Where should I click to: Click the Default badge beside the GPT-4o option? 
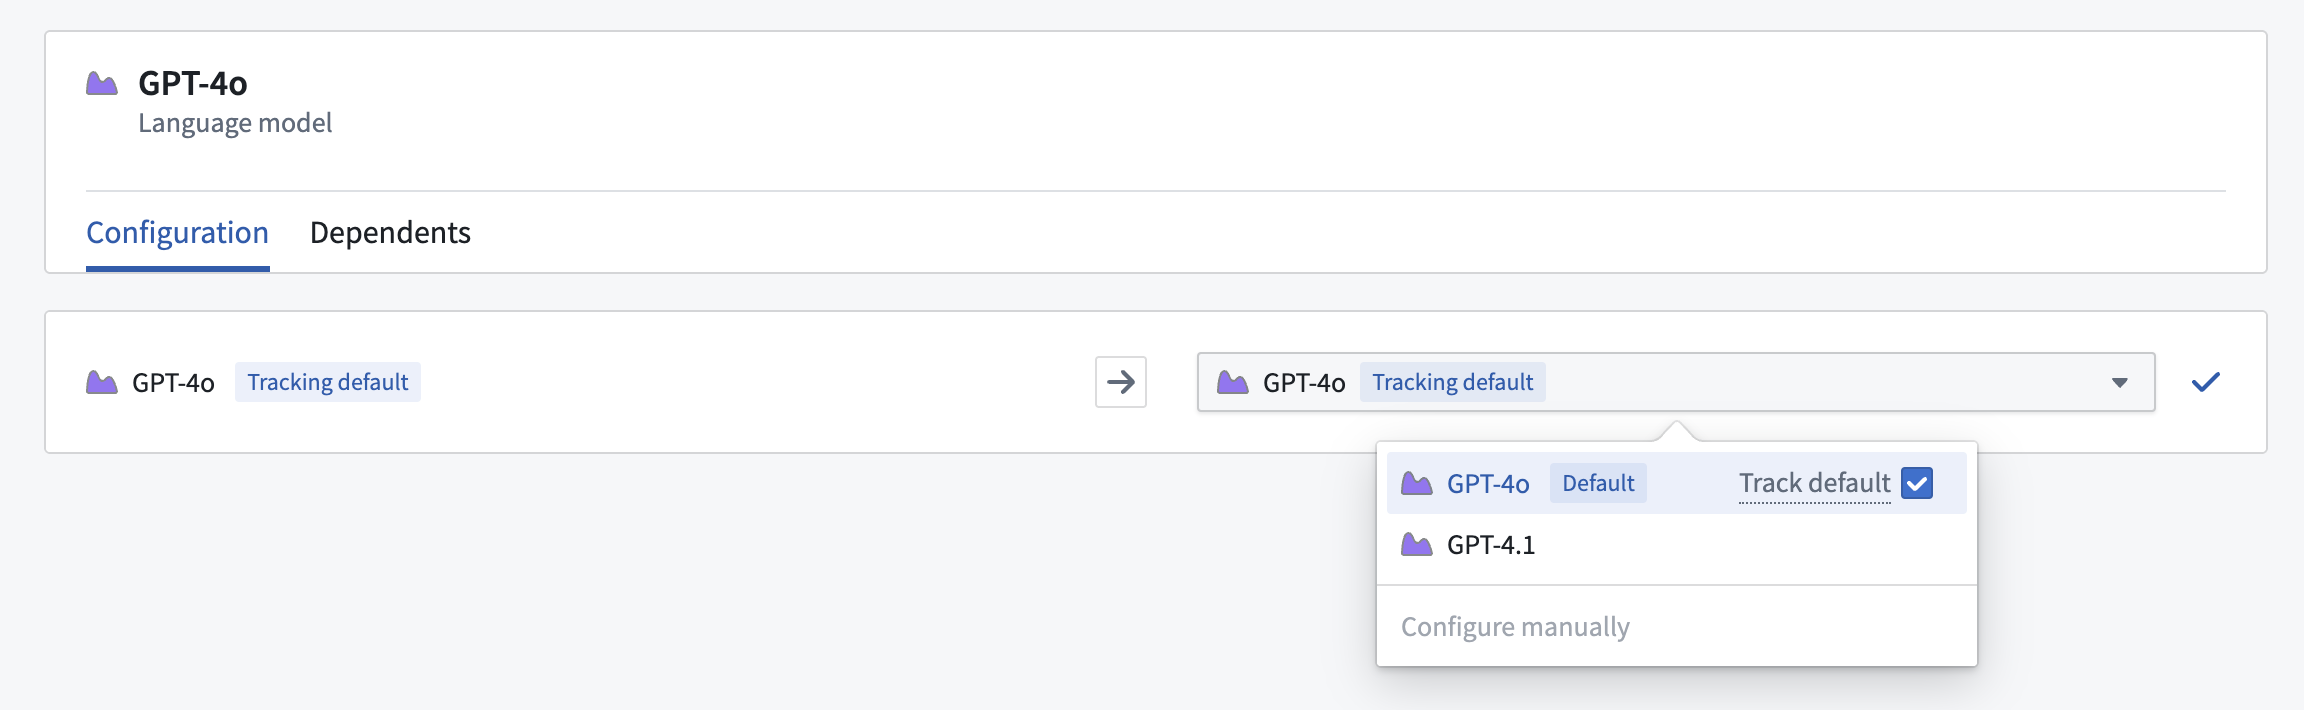point(1598,484)
